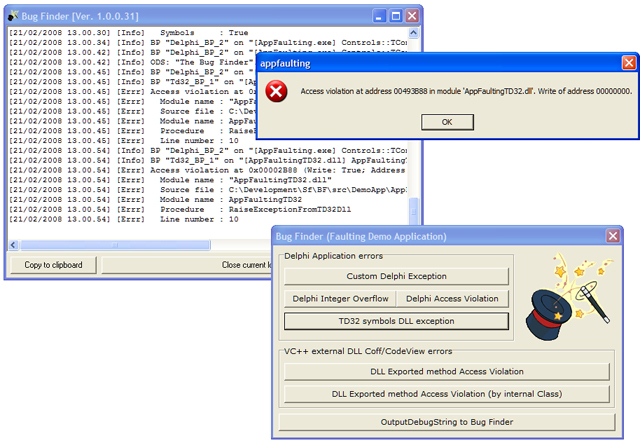Click the red error icon in appfaulting dialog
The height and width of the screenshot is (443, 640).
[276, 91]
